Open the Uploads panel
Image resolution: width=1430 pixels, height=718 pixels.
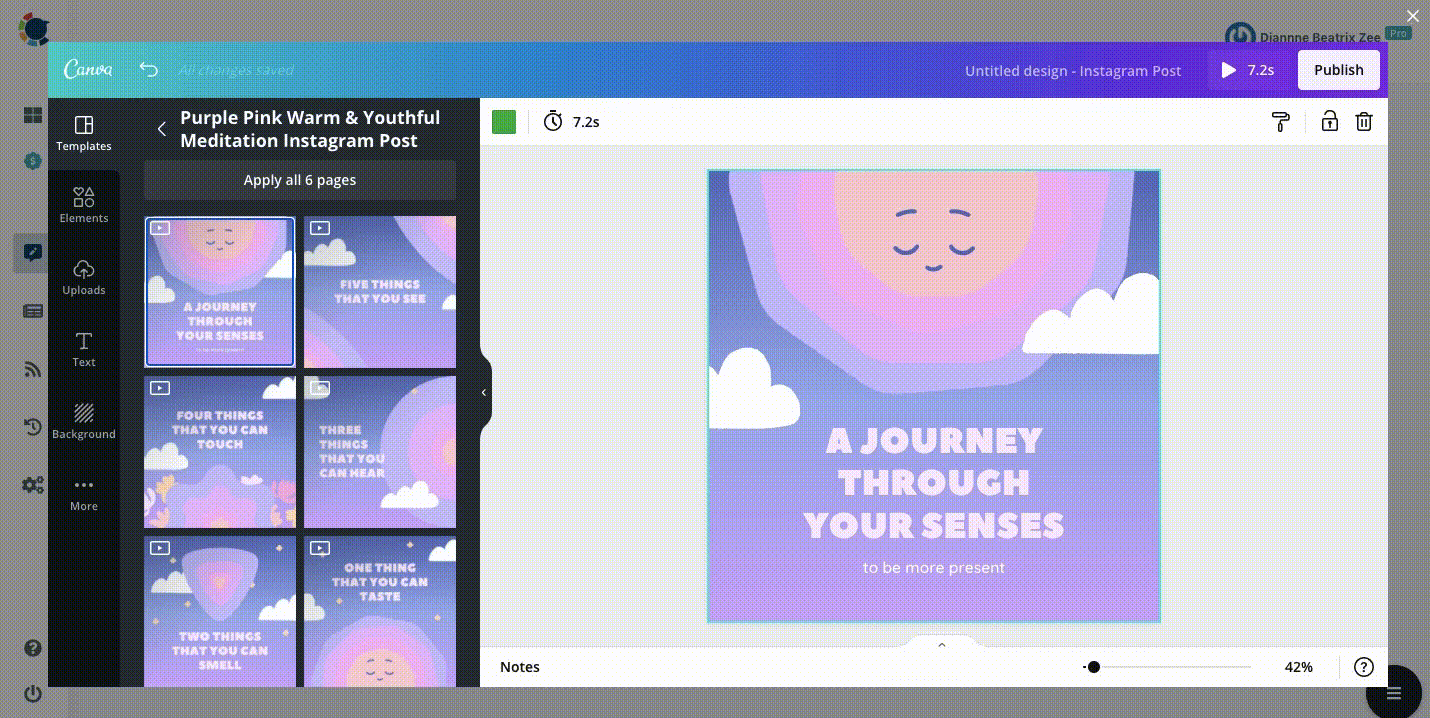click(84, 276)
